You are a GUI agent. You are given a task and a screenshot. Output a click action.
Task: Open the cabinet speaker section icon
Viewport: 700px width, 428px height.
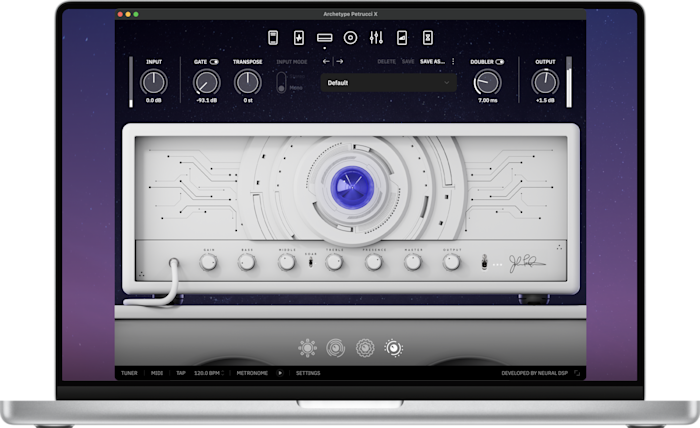coord(350,38)
